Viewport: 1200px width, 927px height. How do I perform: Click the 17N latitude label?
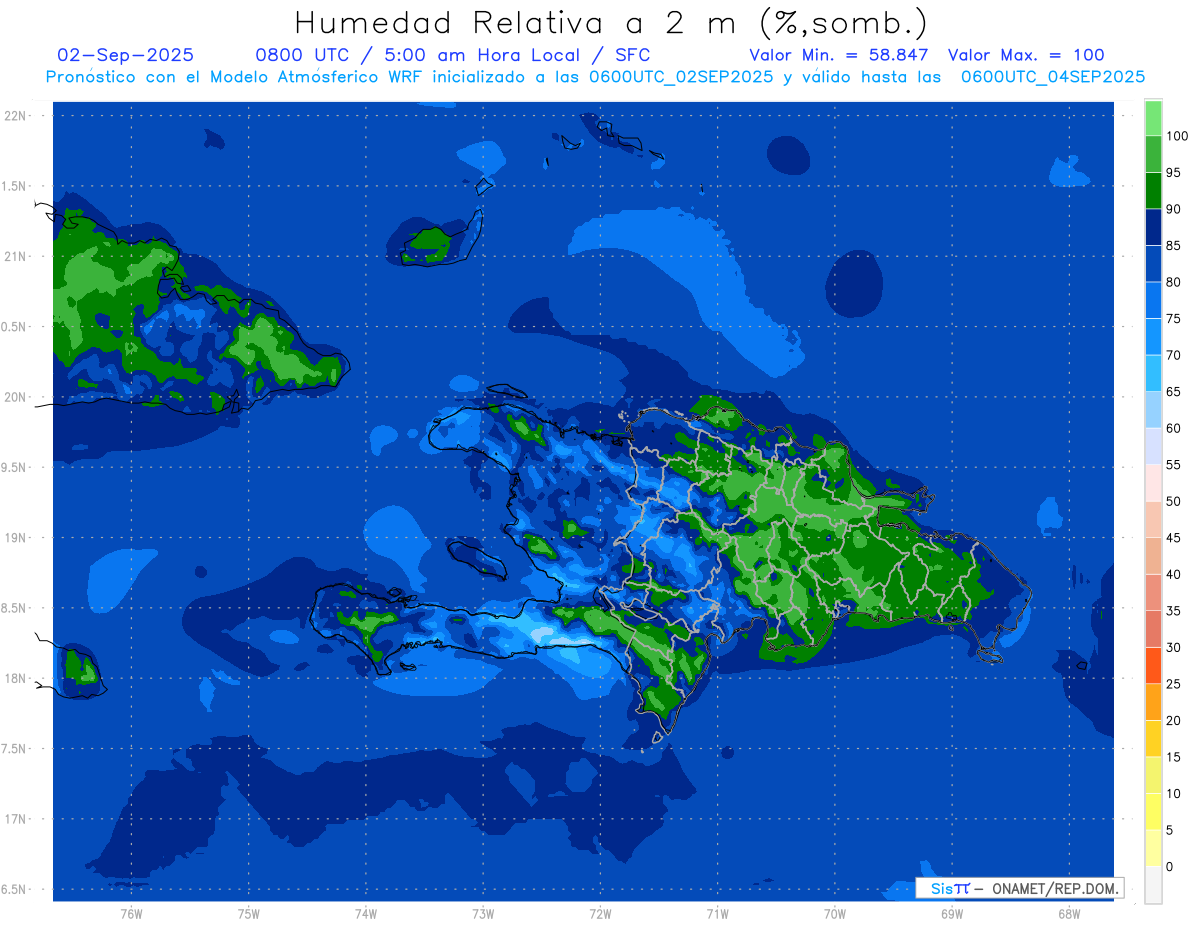tap(16, 819)
